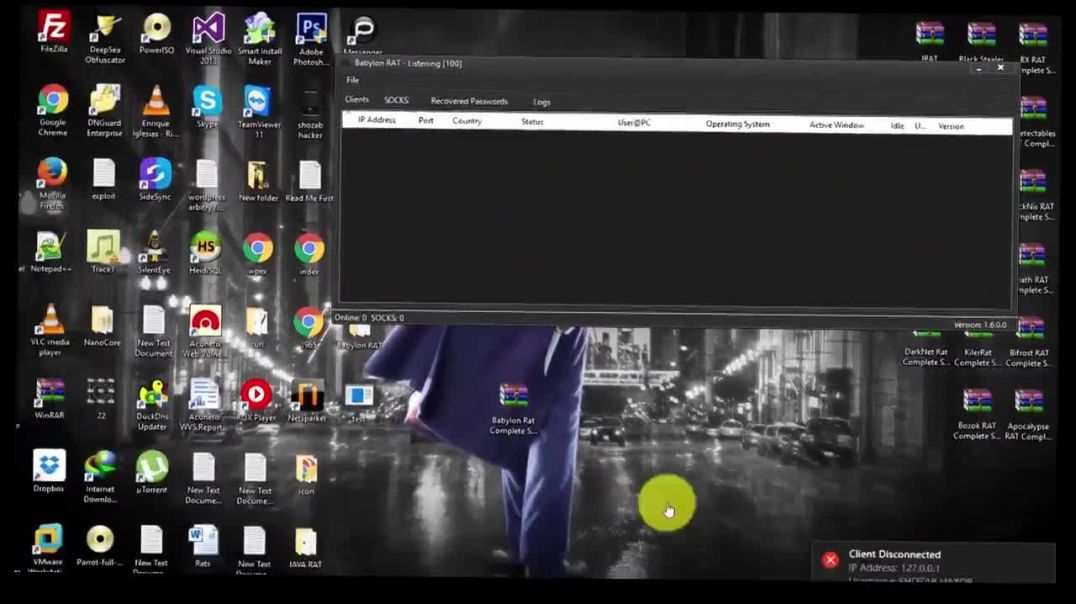Open the File menu in Babylon RAT
The width and height of the screenshot is (1076, 604).
click(x=353, y=80)
